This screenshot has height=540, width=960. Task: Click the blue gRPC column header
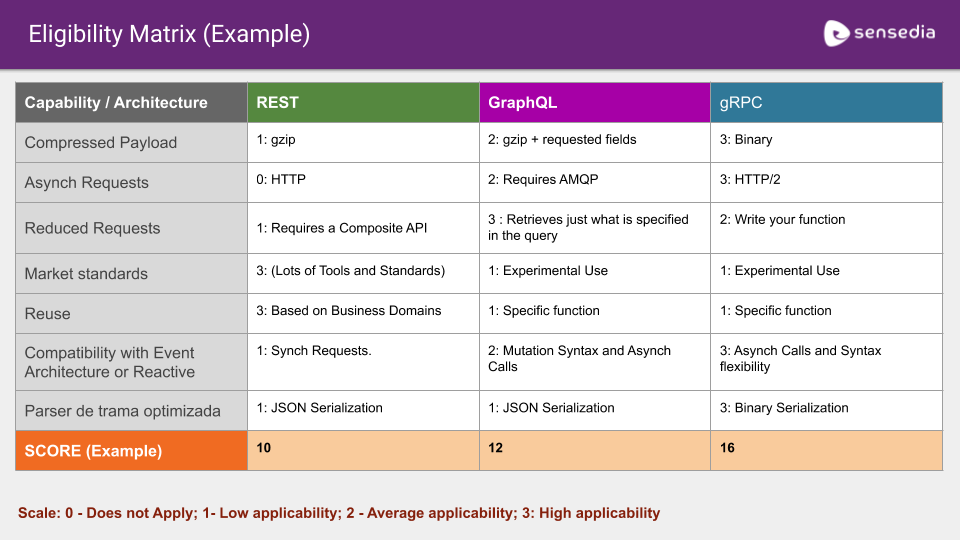coord(827,103)
